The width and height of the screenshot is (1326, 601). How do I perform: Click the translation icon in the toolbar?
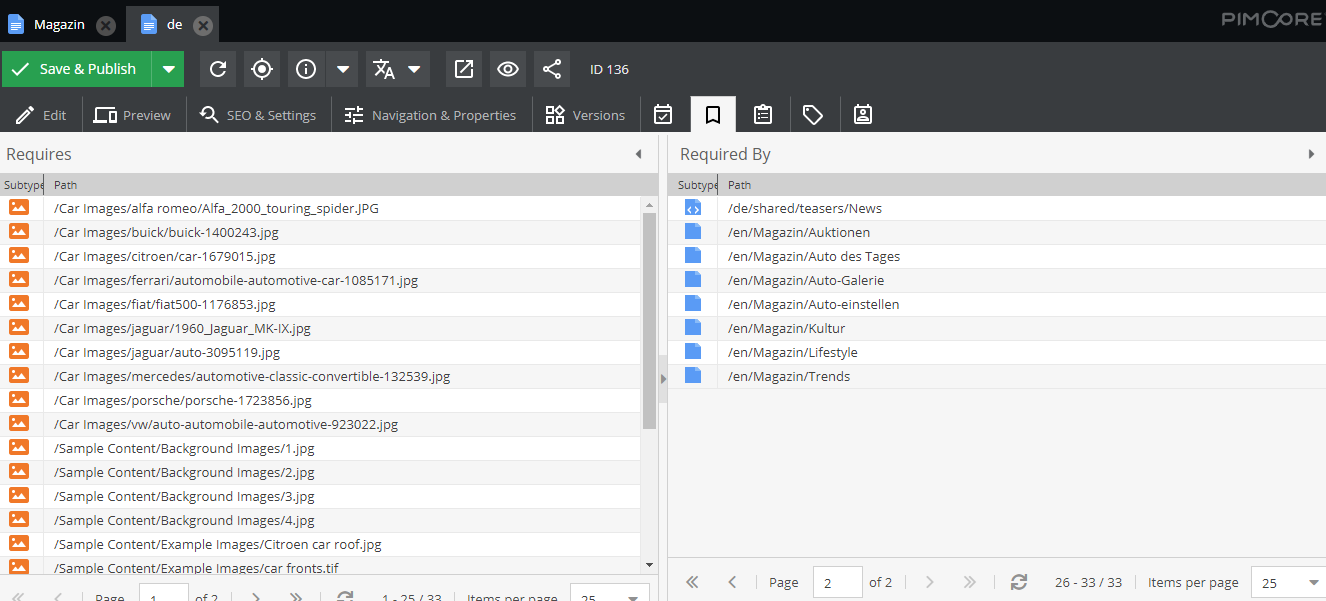[385, 69]
